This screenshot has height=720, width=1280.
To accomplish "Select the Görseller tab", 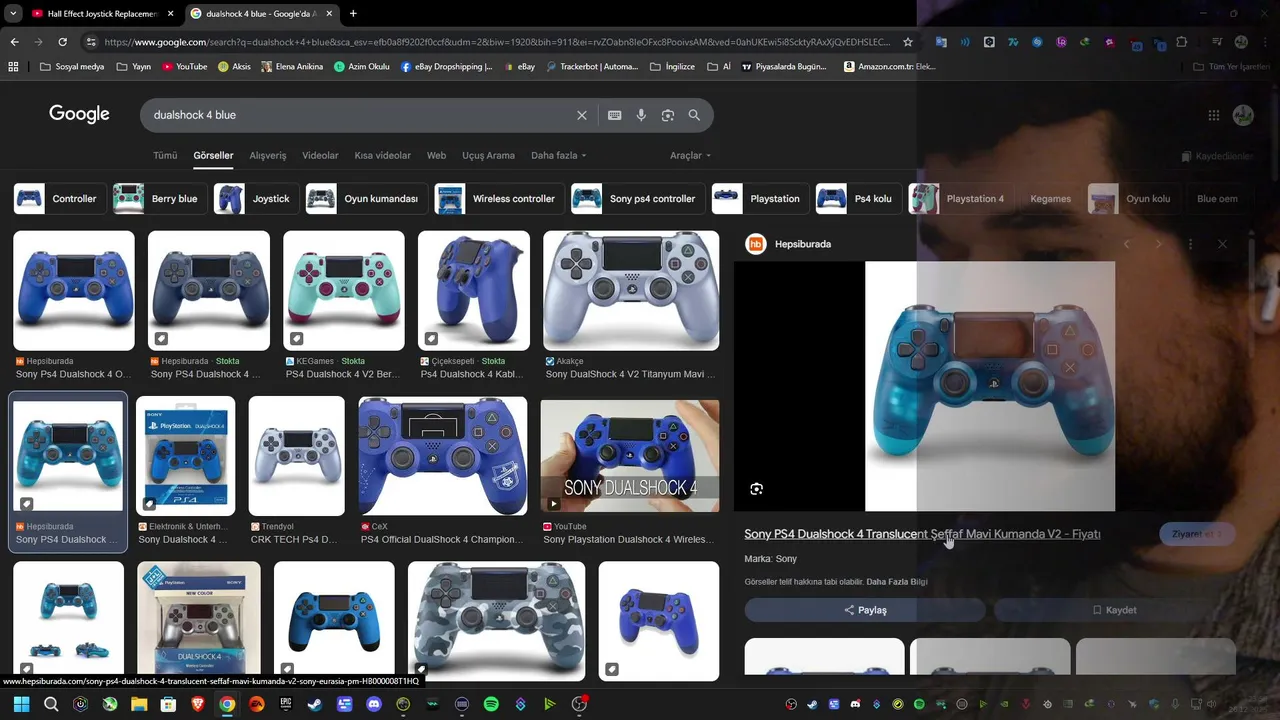I will tap(213, 156).
